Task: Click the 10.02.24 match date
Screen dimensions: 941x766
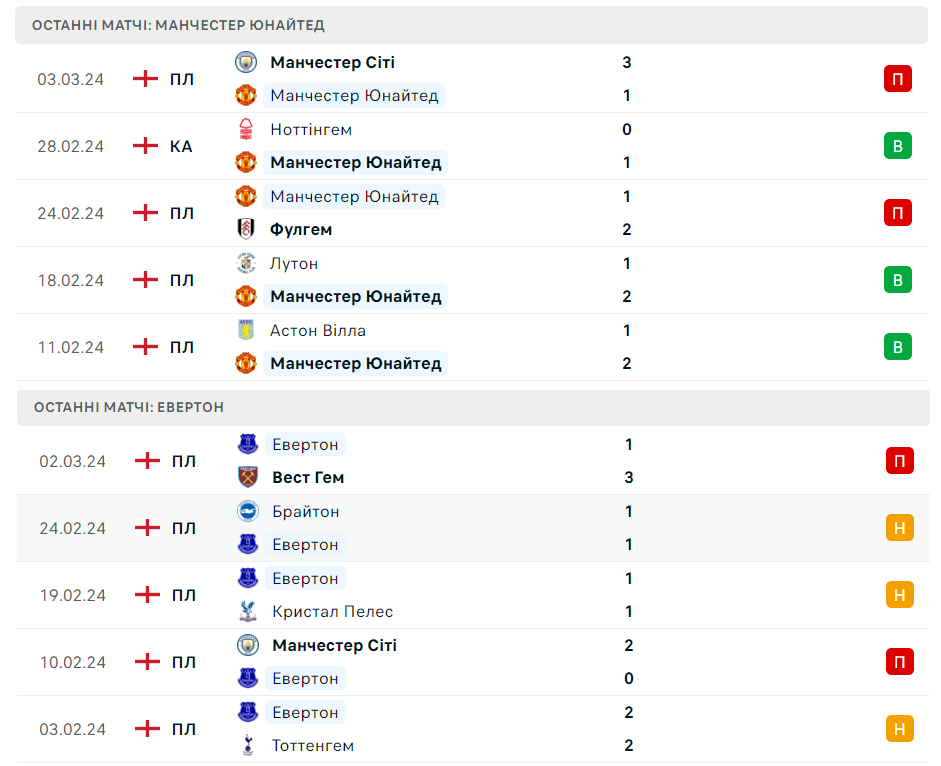Action: (72, 662)
